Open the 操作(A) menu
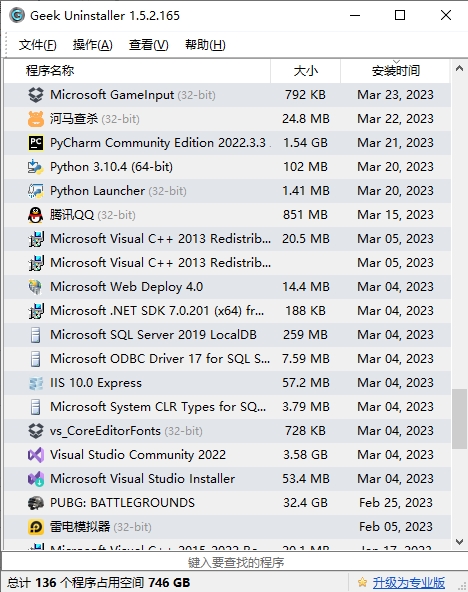468x592 pixels. tap(92, 45)
